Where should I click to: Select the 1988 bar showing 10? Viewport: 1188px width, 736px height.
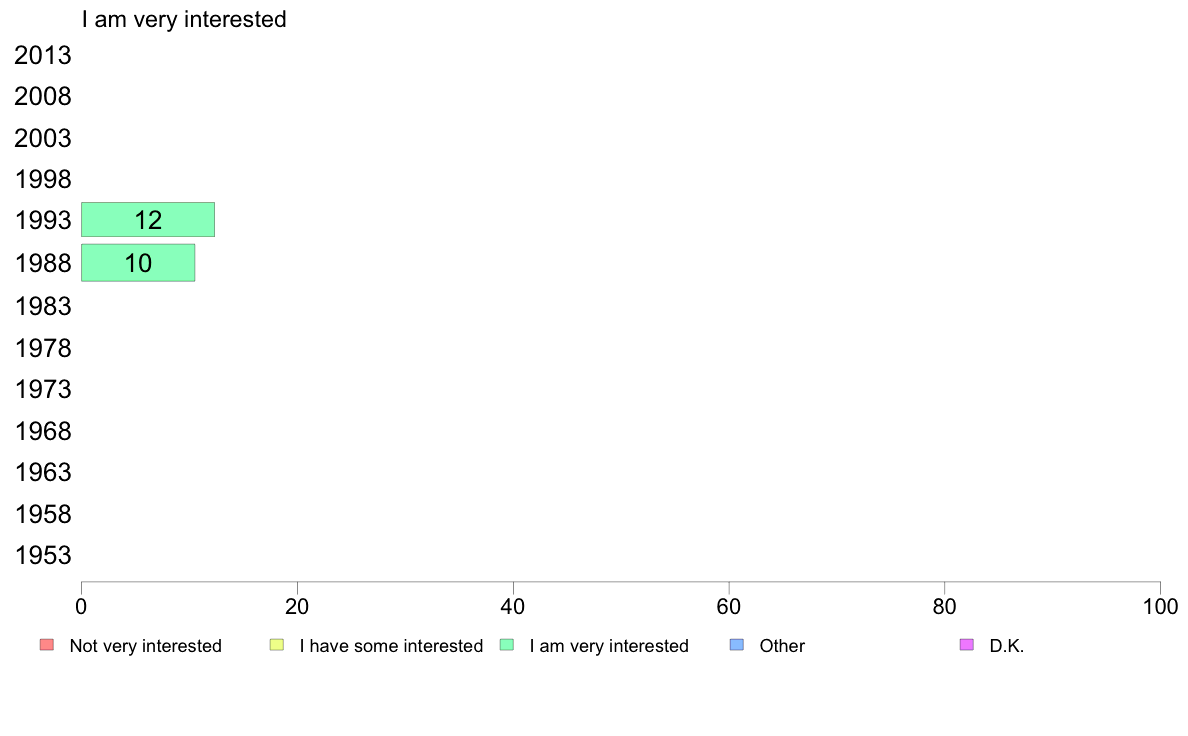coord(138,263)
